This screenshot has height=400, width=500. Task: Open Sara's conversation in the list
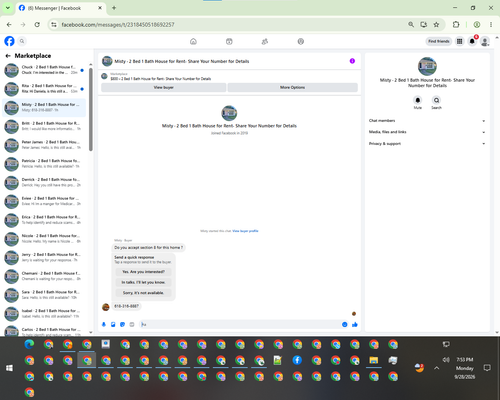point(44,295)
